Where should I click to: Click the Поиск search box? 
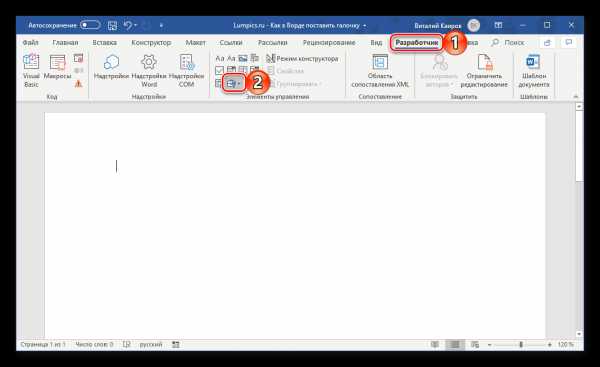tap(508, 42)
